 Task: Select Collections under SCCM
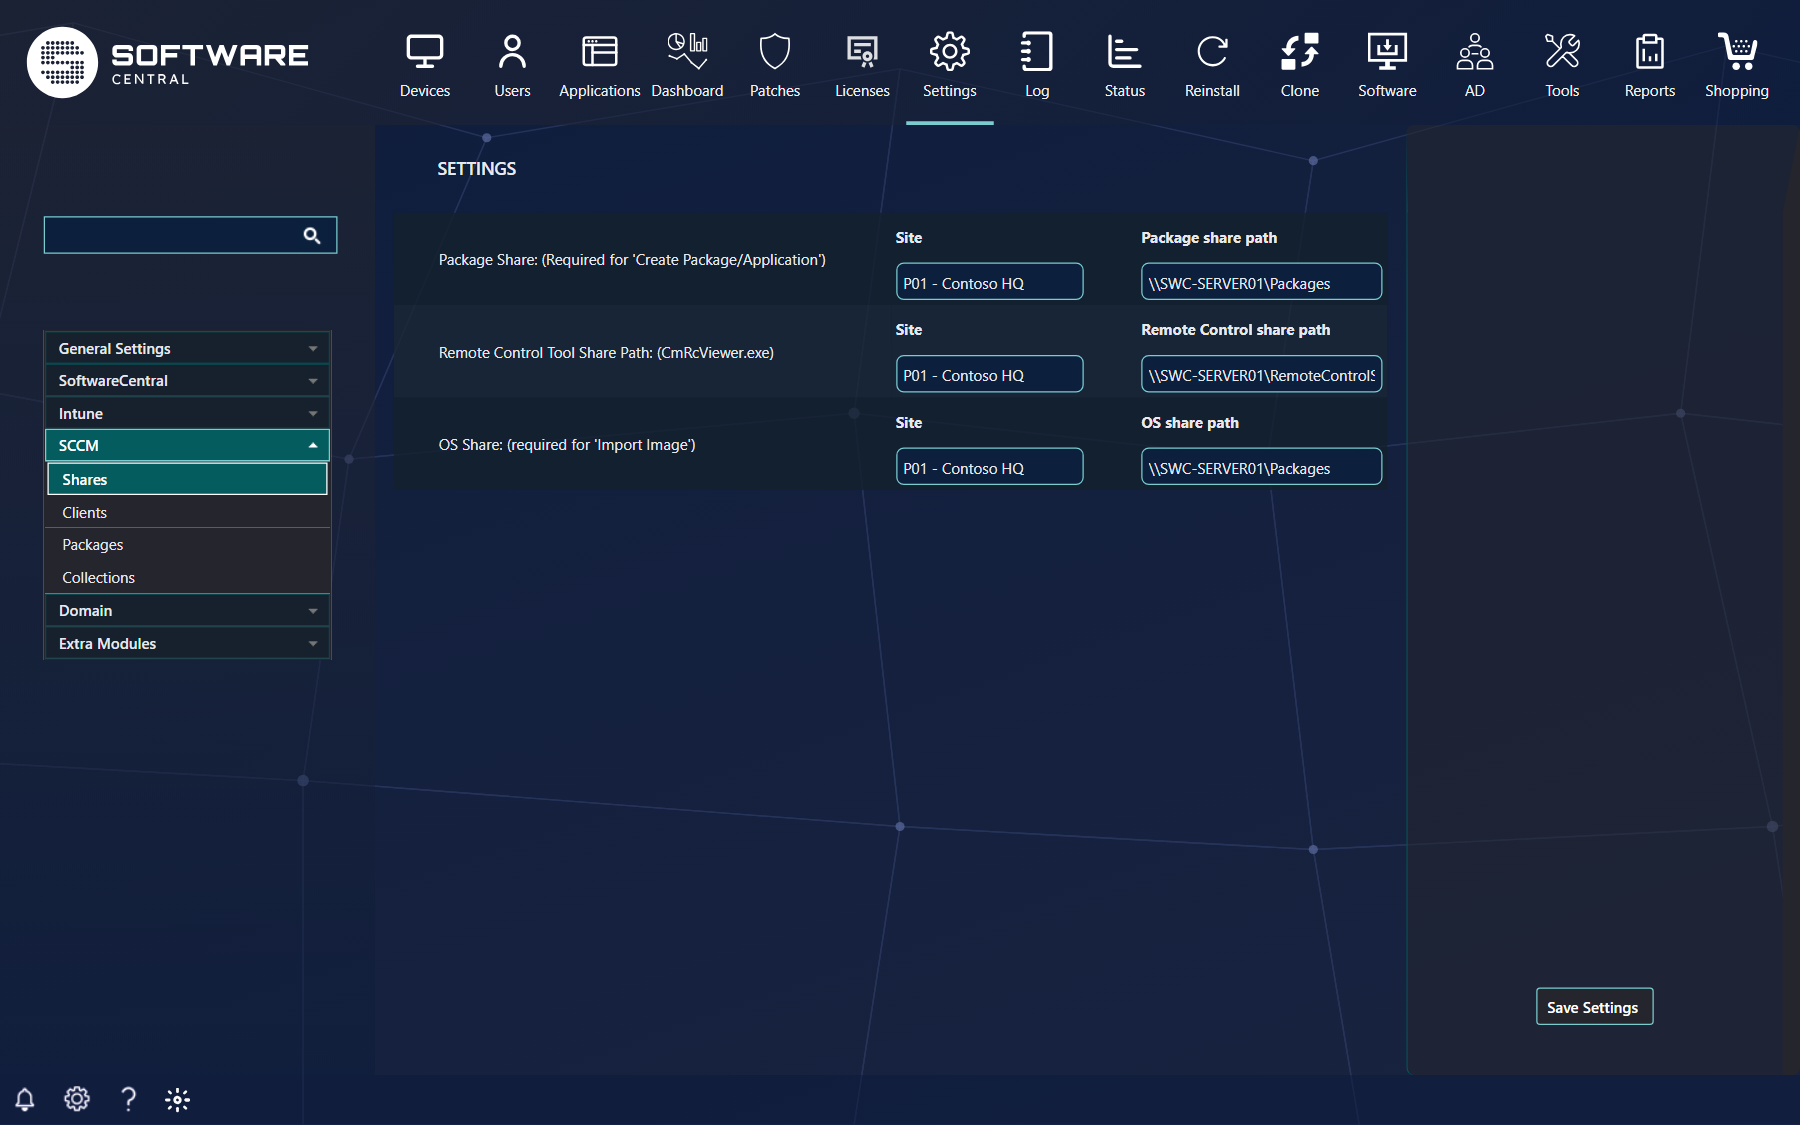click(187, 577)
